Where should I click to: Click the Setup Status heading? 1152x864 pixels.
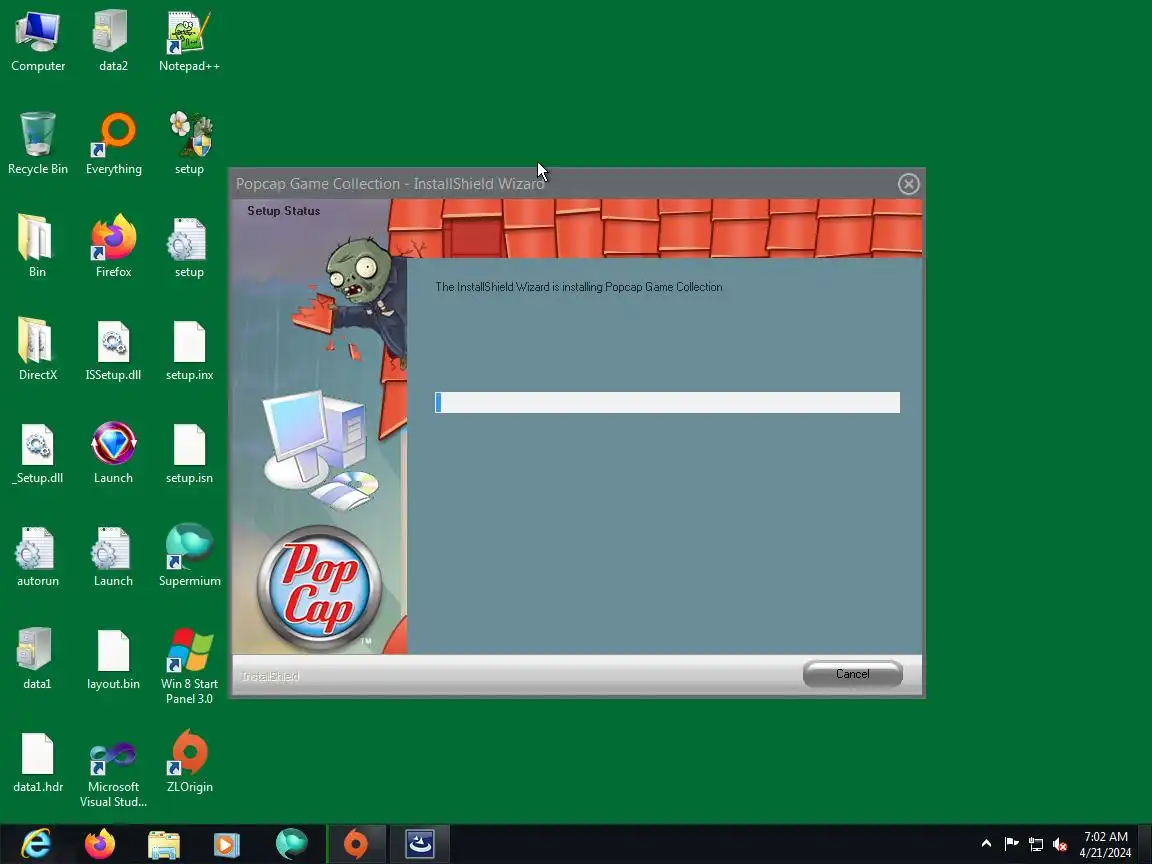[284, 211]
